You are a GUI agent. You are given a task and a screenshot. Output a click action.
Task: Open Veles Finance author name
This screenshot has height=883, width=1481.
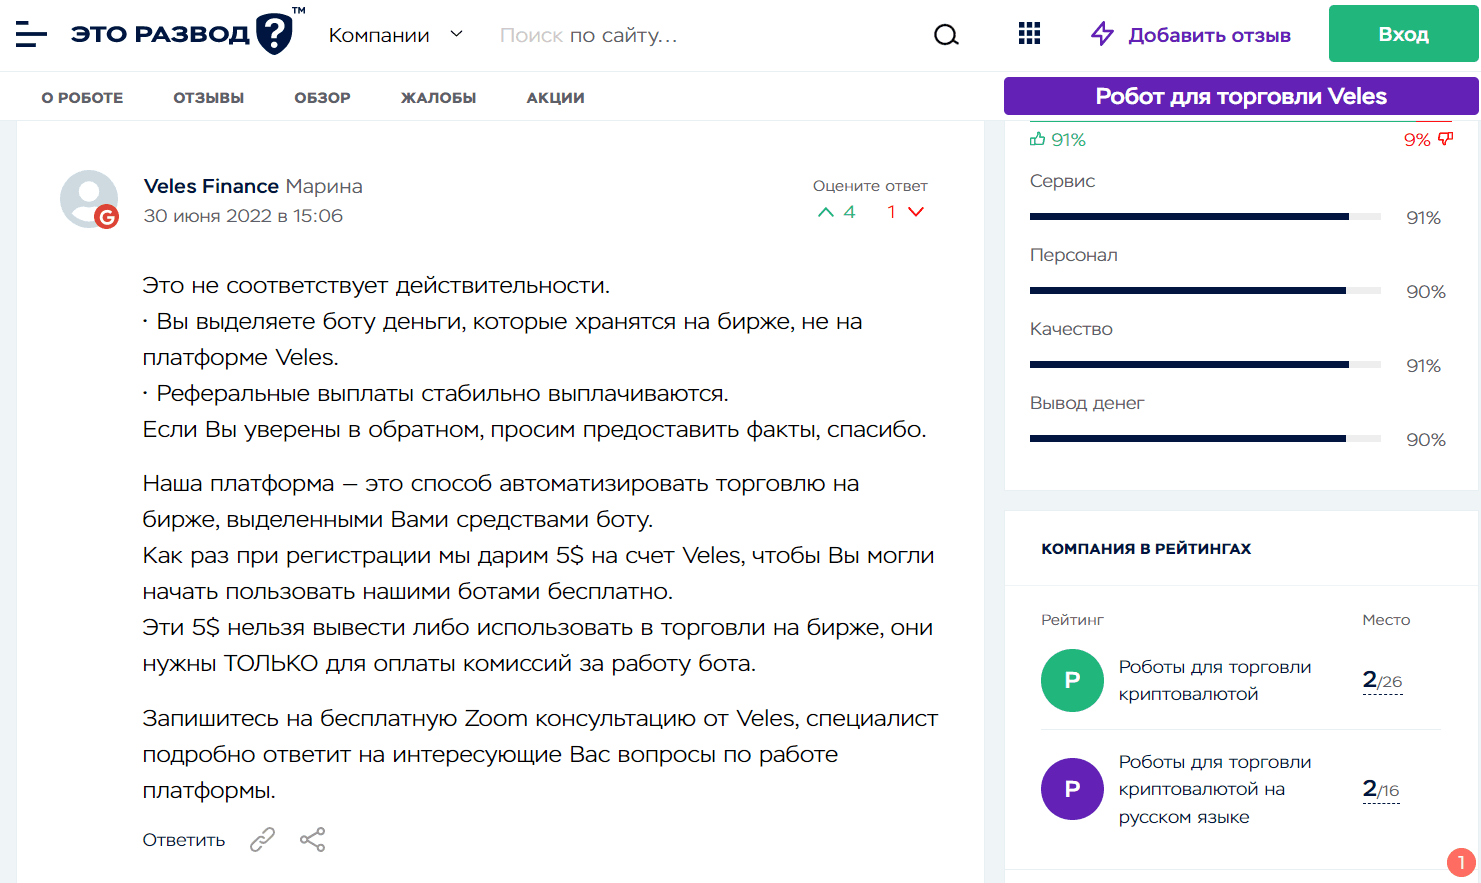click(211, 186)
